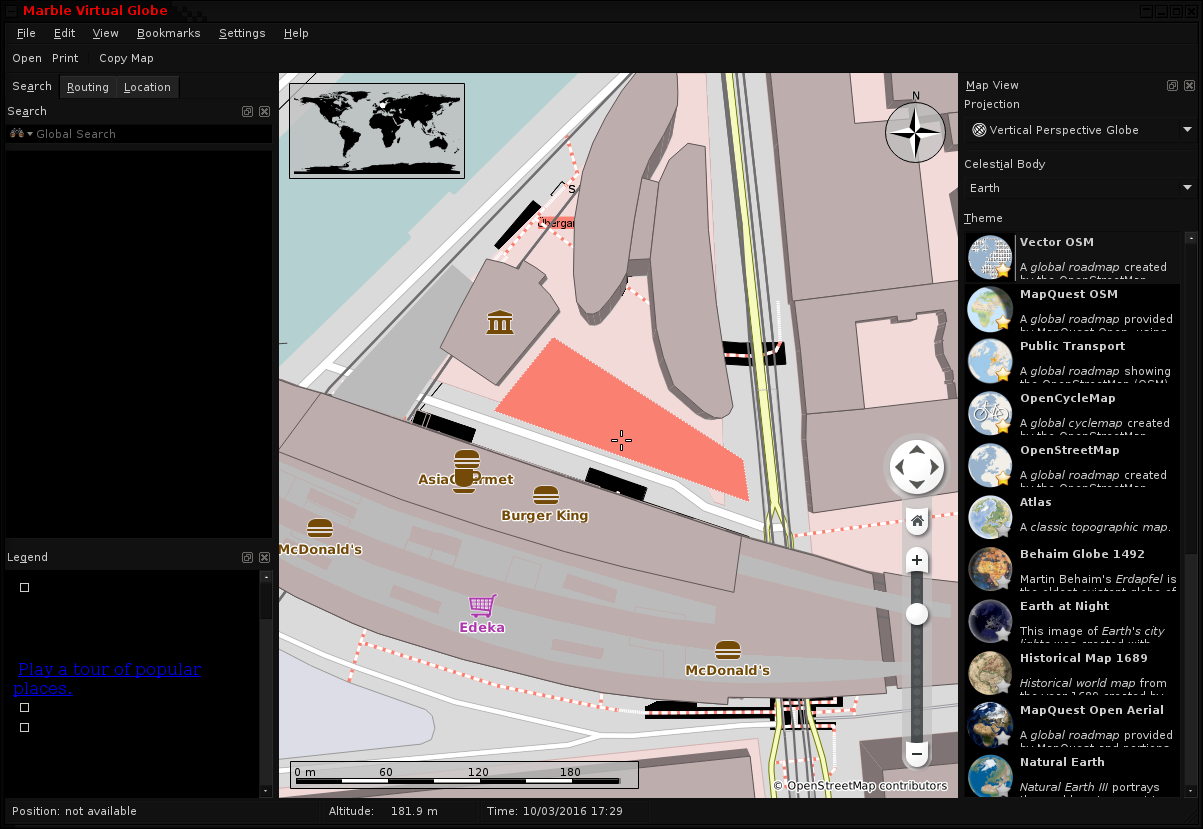
Task: Open the Settings menu
Action: click(x=242, y=33)
